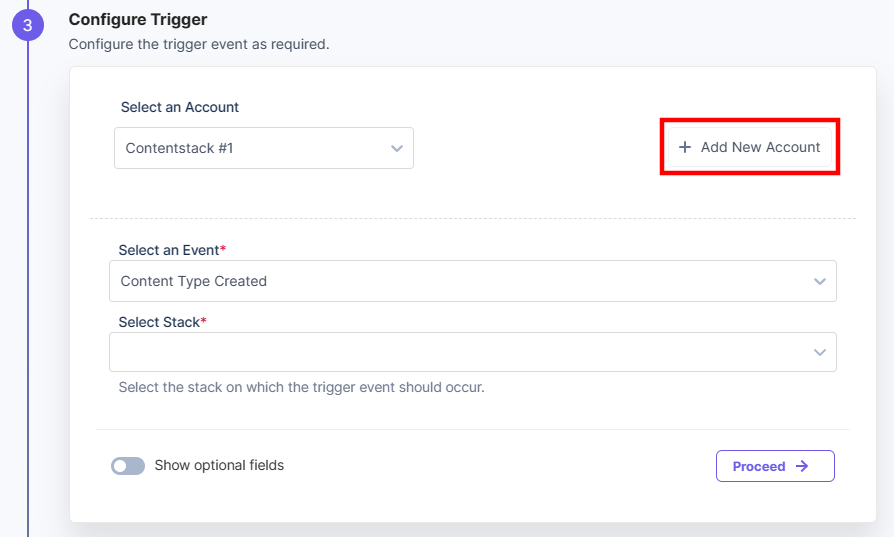Click the Select an Account label
The width and height of the screenshot is (894, 537).
(180, 107)
